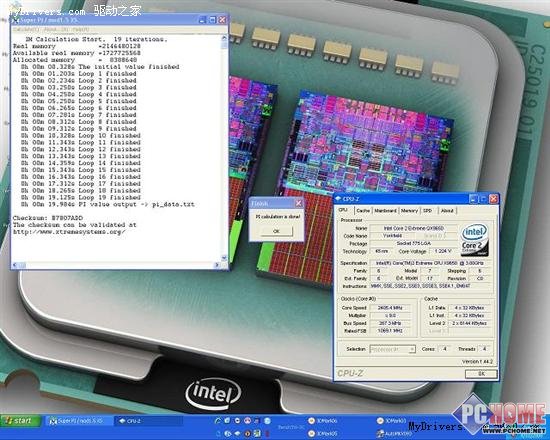This screenshot has width=550, height=440.
Task: Click the Multiplier value field
Action: coord(390,315)
